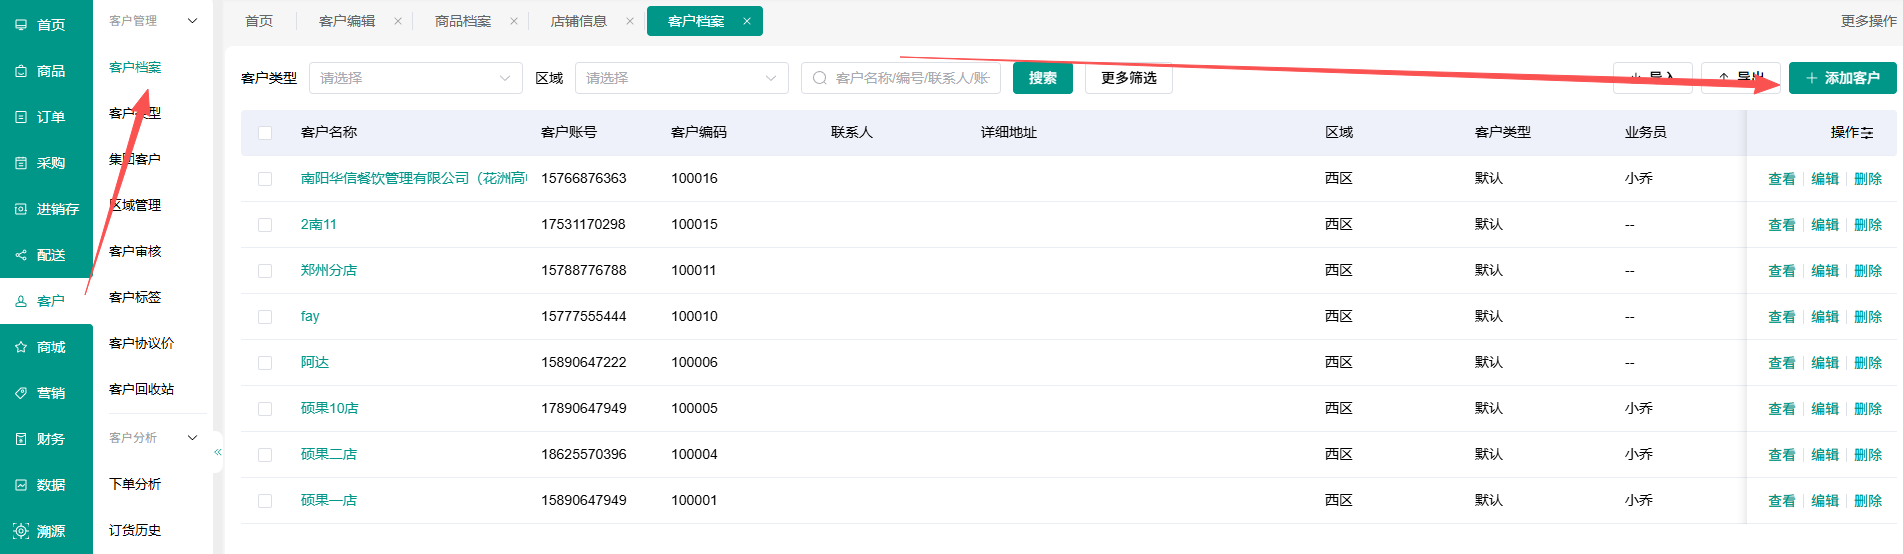Open the 数据 sidebar module
The height and width of the screenshot is (554, 1903).
click(46, 485)
